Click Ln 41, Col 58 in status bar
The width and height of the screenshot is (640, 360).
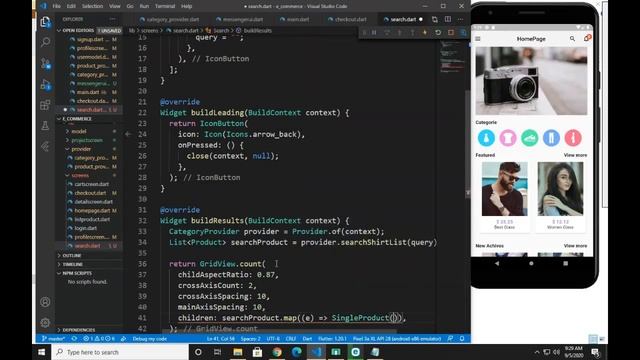click(221, 339)
